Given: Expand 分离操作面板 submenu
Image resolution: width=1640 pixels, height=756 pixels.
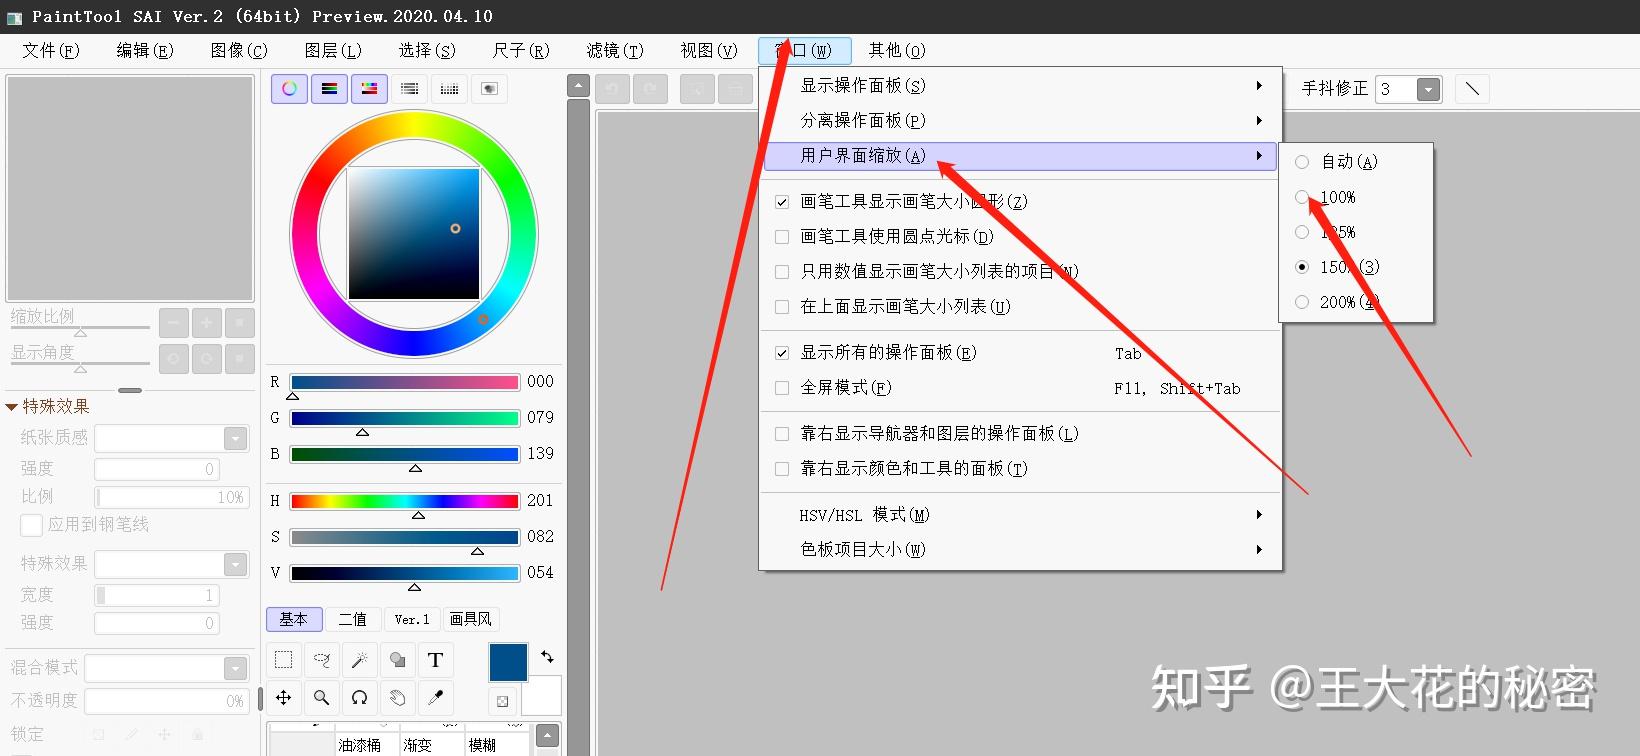Looking at the screenshot, I should click(x=1021, y=121).
